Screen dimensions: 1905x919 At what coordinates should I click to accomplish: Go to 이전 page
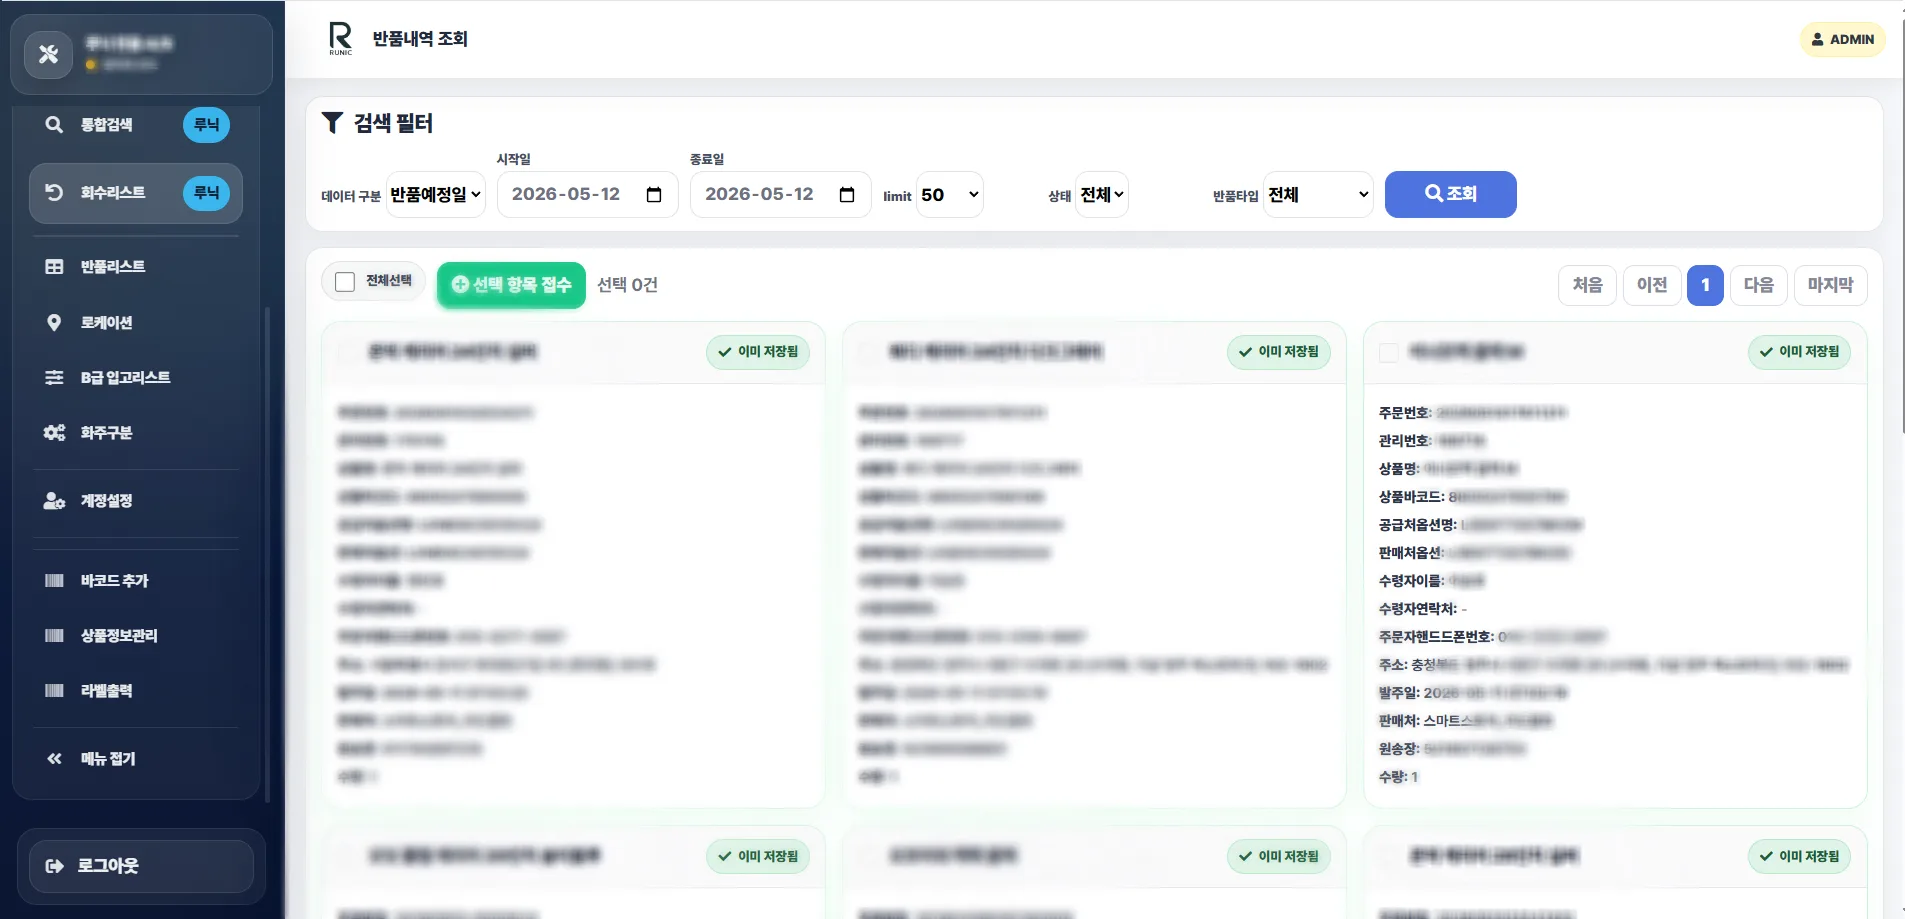click(x=1652, y=285)
